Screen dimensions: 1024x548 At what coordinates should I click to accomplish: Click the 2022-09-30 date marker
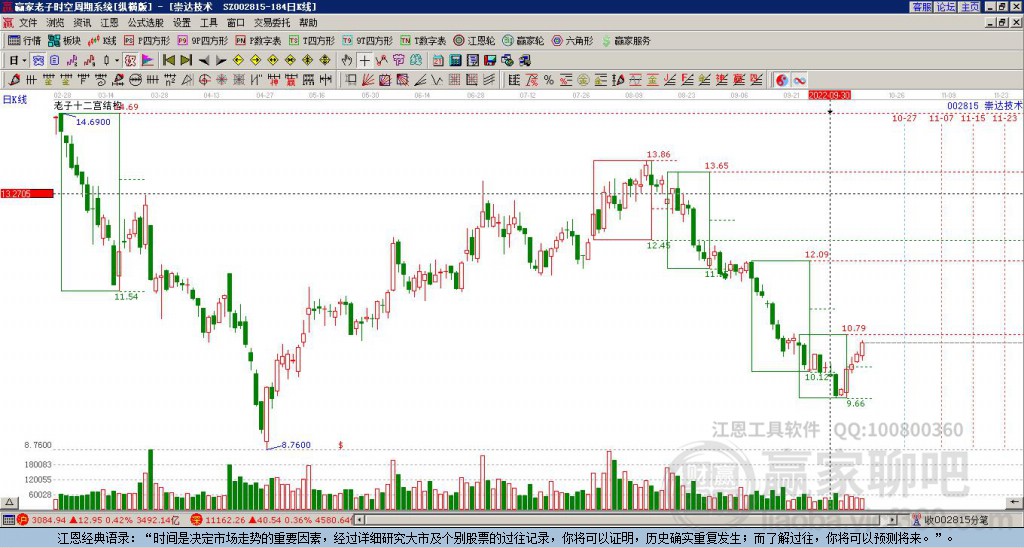coord(829,95)
